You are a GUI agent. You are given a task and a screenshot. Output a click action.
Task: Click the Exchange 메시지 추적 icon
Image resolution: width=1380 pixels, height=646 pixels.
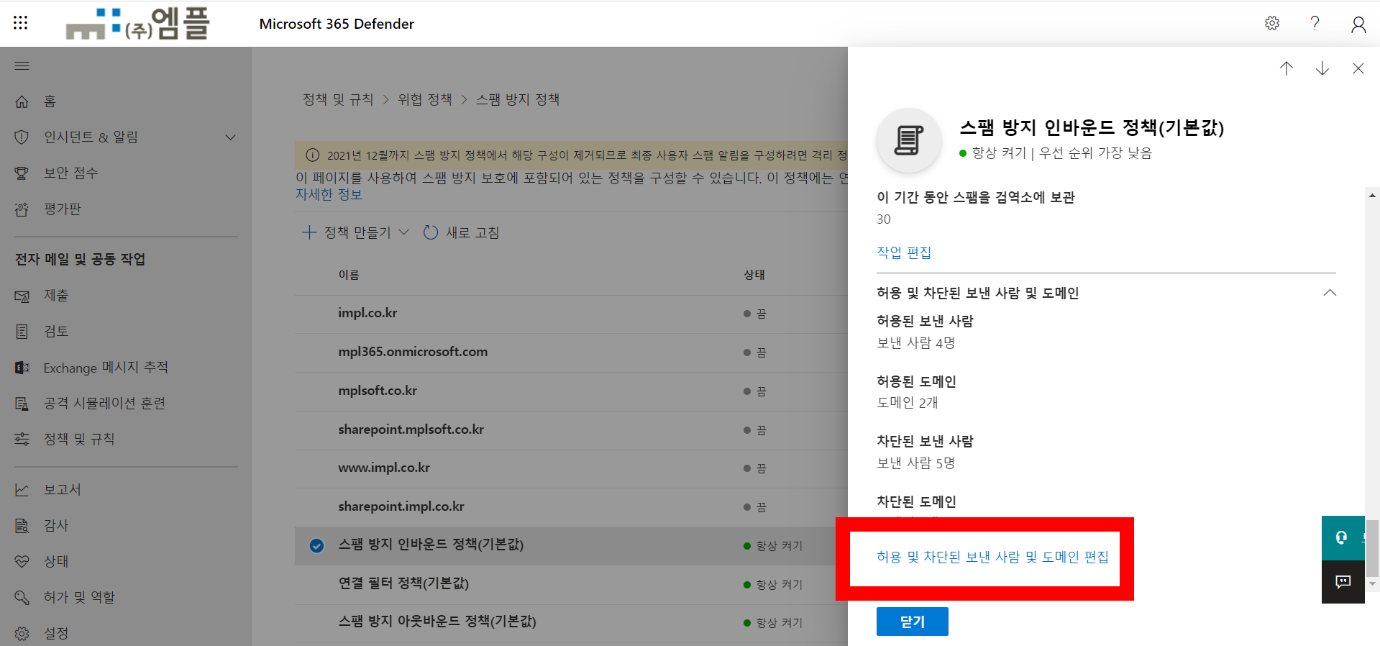pyautogui.click(x=22, y=367)
